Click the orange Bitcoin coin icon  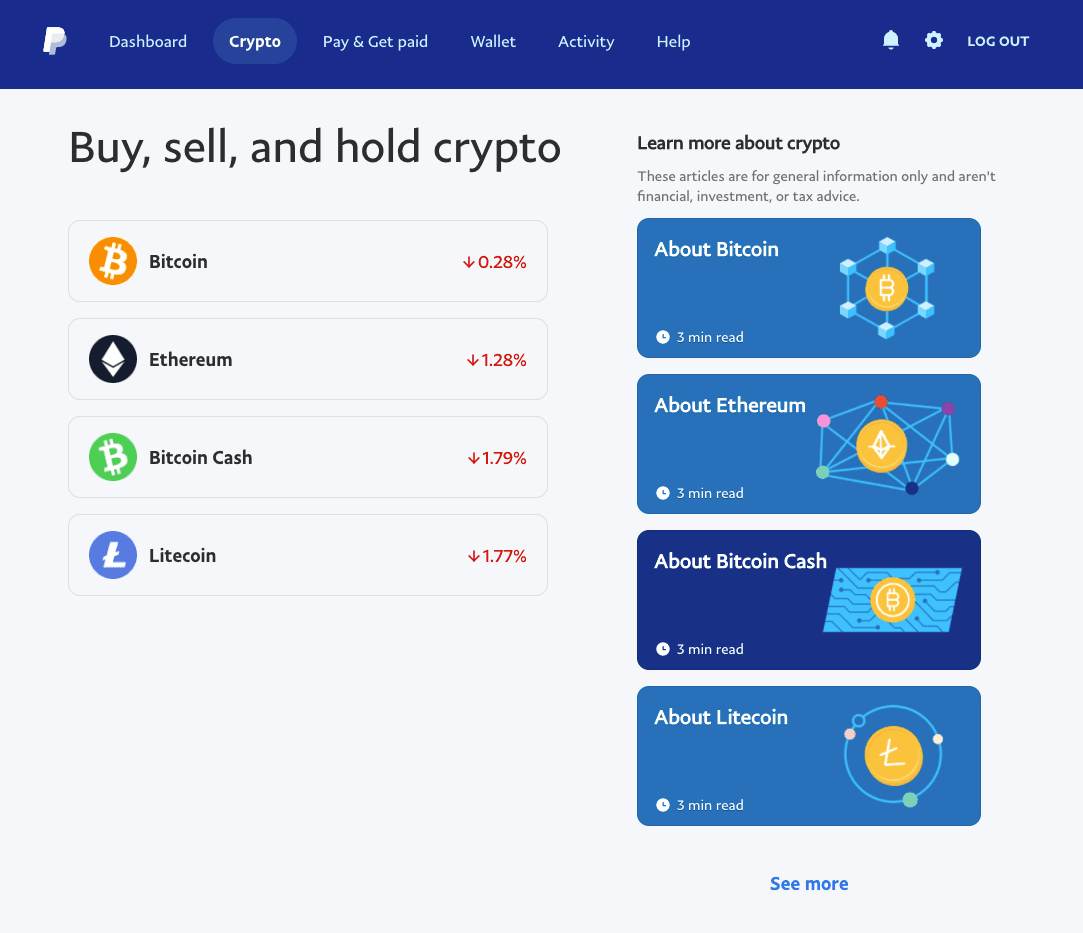113,261
